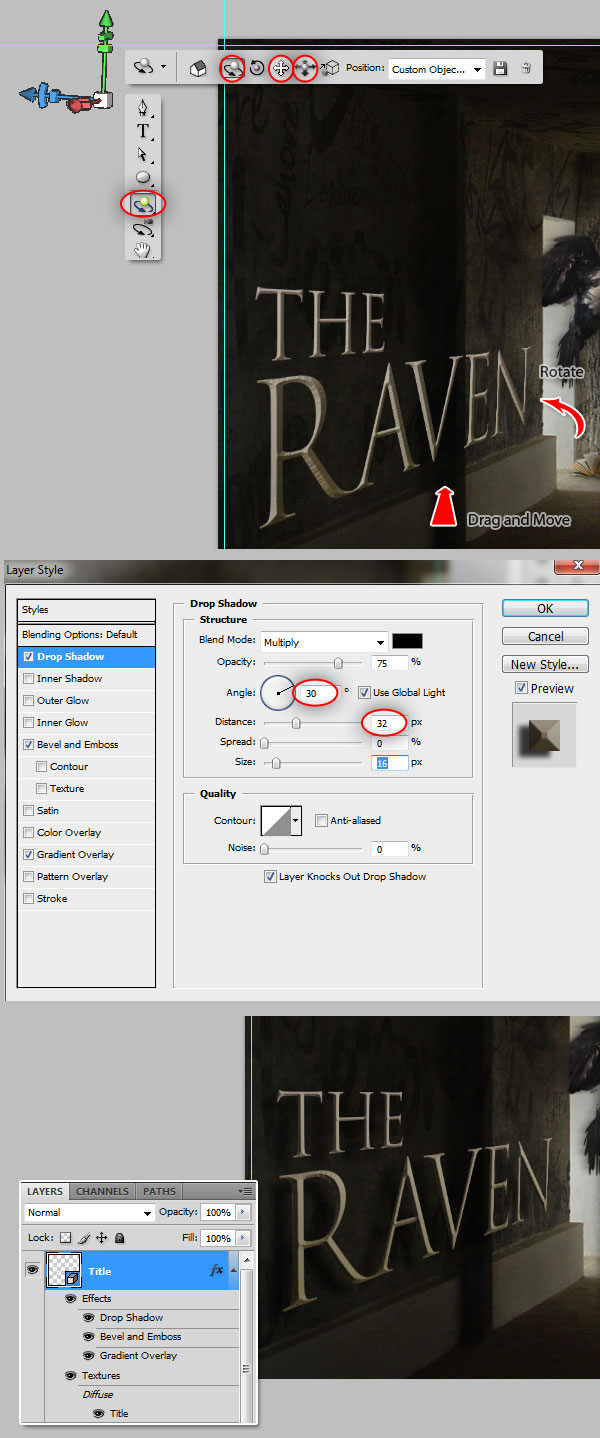The width and height of the screenshot is (600, 1438).
Task: Toggle the Bevel and Emboss checkbox
Action: click(x=28, y=745)
